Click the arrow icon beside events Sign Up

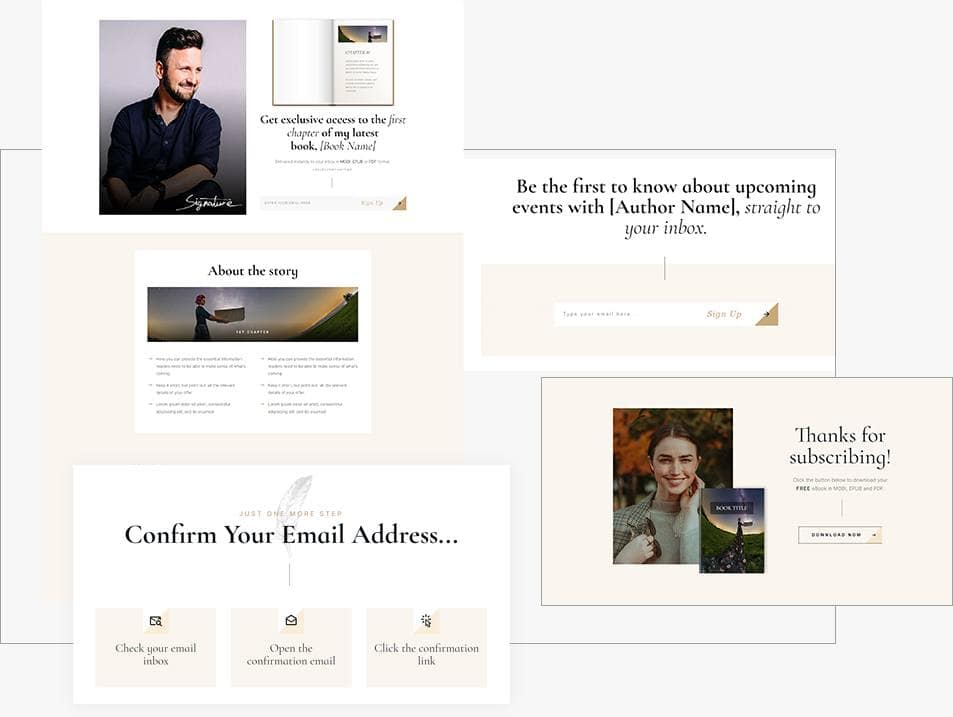click(x=766, y=314)
